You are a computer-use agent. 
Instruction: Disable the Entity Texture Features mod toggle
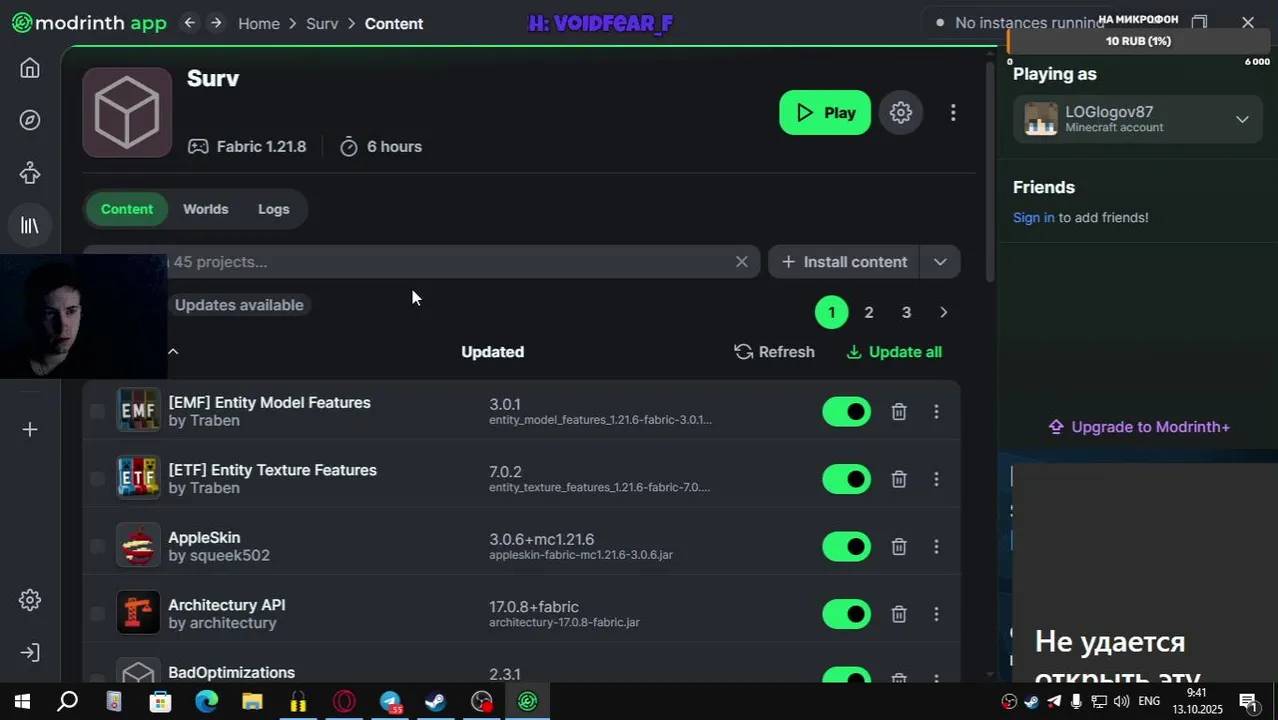(x=847, y=479)
